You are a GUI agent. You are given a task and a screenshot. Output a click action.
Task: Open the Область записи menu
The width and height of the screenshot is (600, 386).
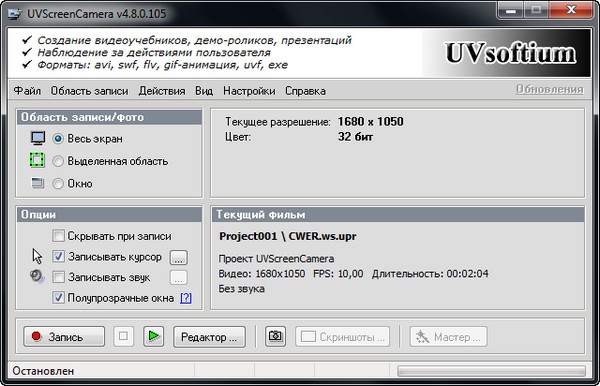(90, 91)
